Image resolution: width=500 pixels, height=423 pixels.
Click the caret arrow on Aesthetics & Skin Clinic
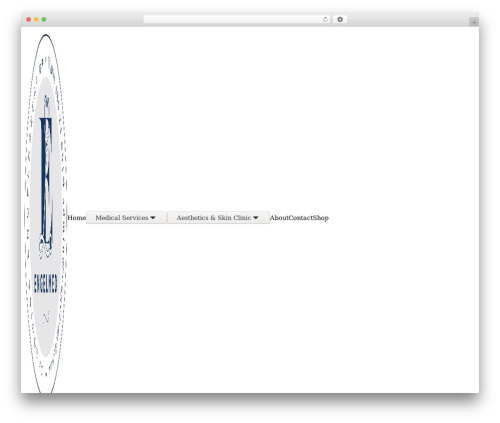256,218
